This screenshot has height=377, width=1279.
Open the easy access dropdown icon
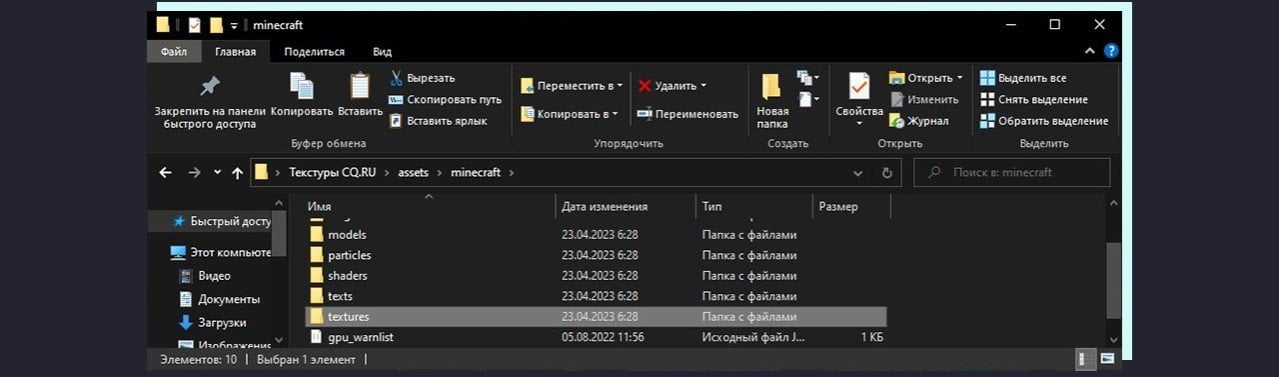coord(807,99)
